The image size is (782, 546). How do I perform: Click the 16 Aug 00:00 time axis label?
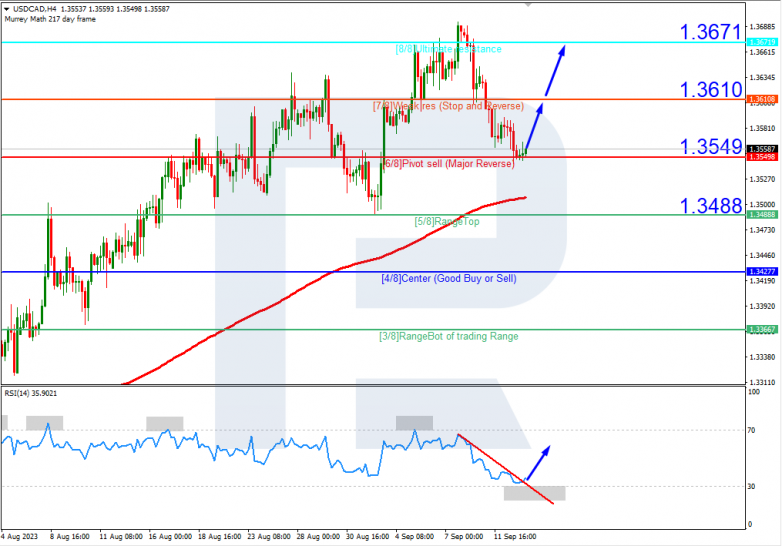[x=170, y=537]
